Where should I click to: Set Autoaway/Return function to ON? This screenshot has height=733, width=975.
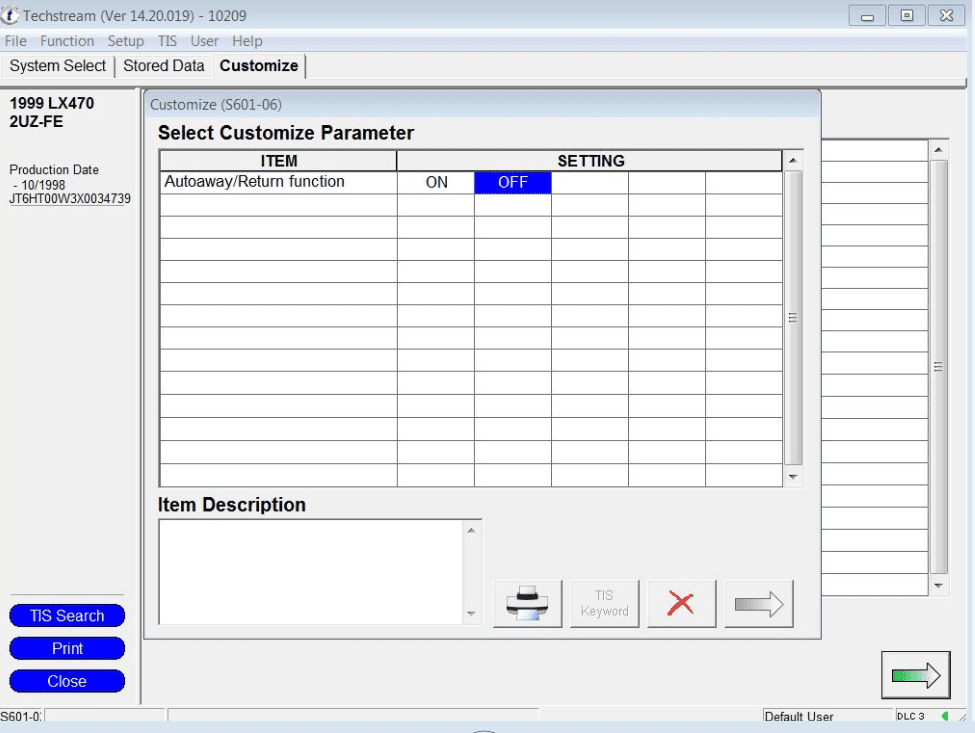tap(436, 182)
